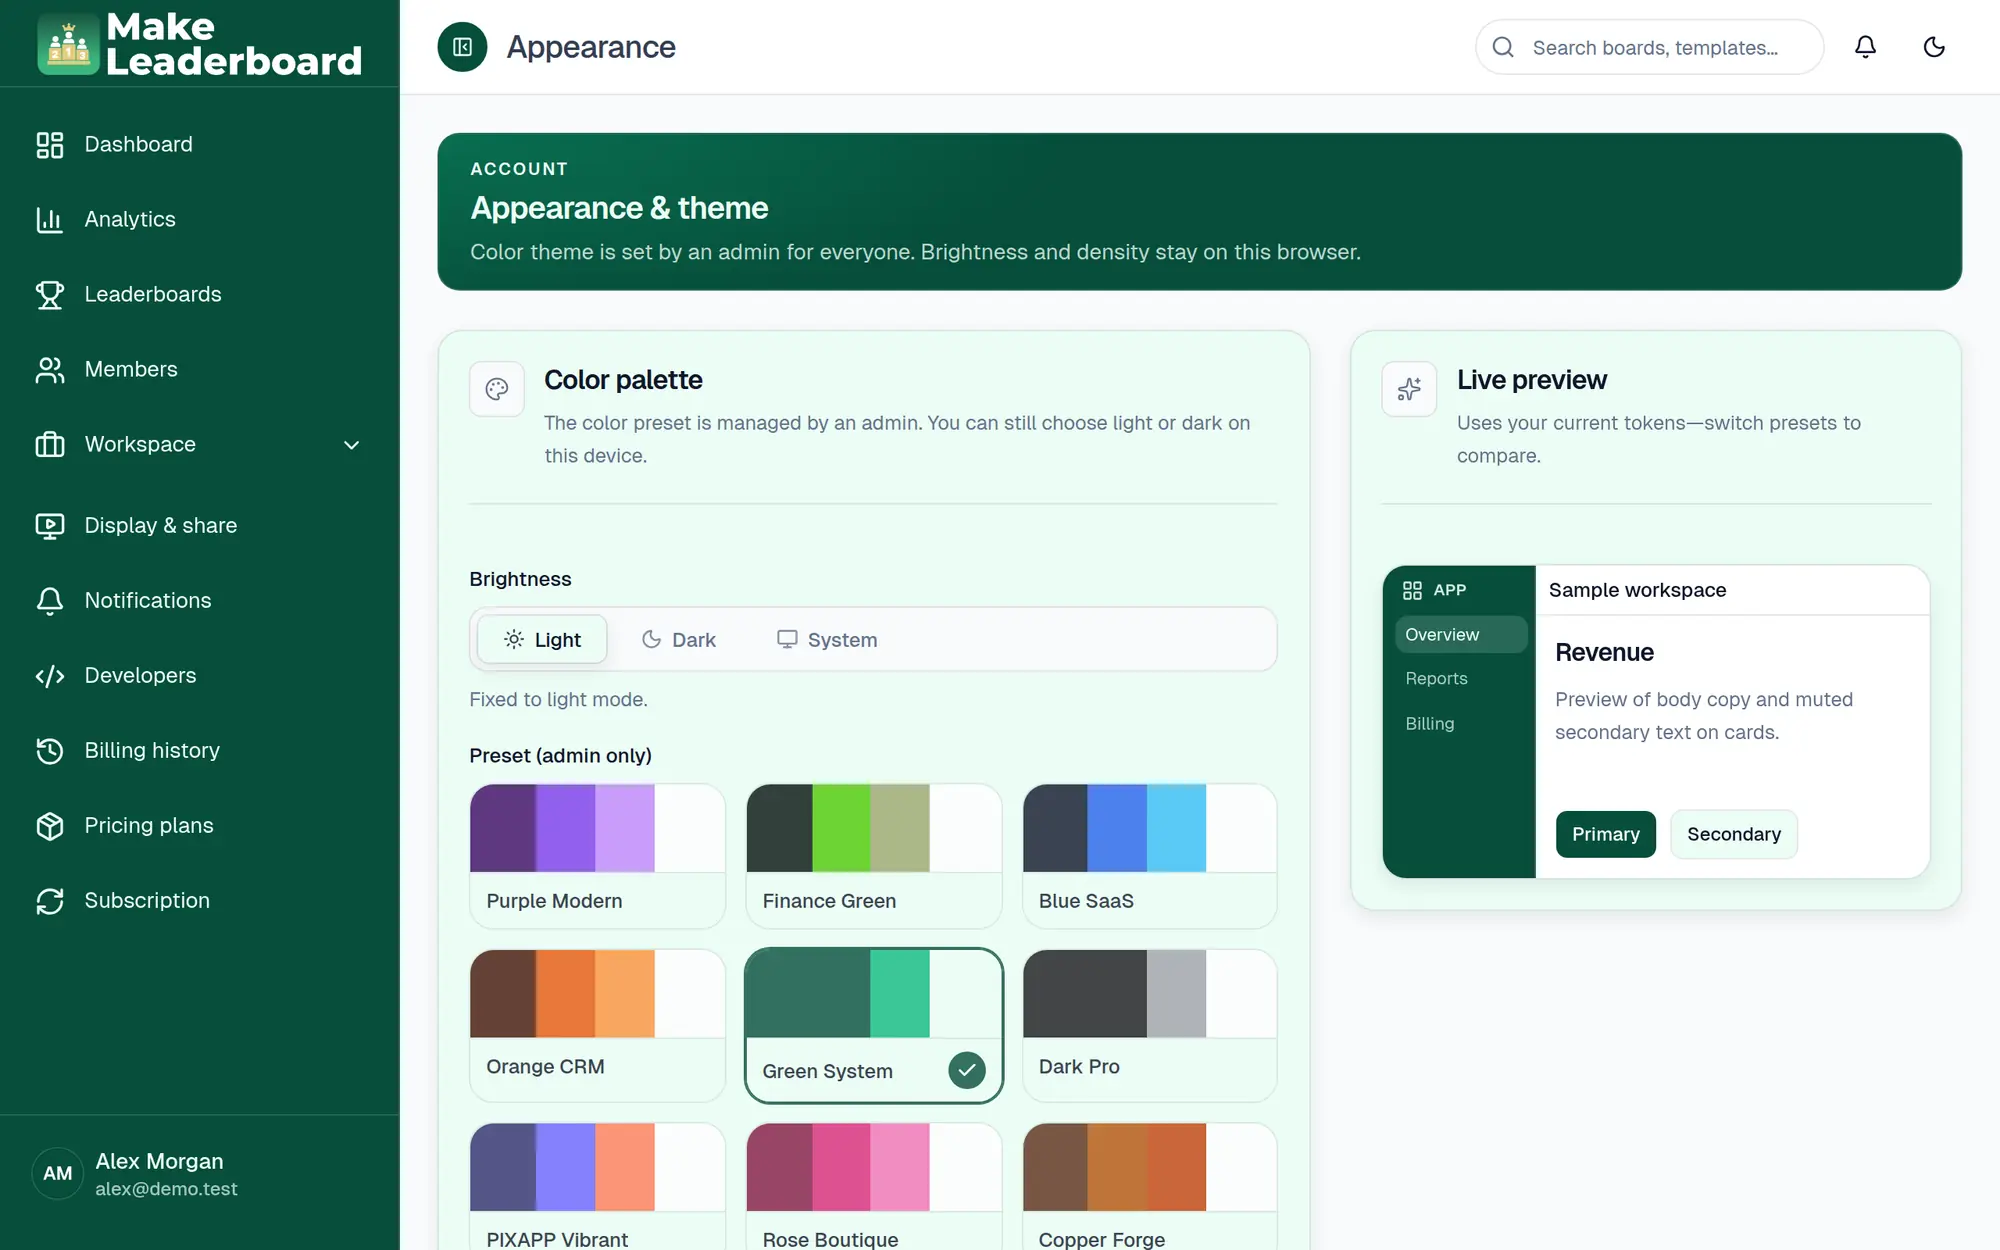Click the Secondary preview button
This screenshot has width=2000, height=1250.
click(x=1734, y=834)
